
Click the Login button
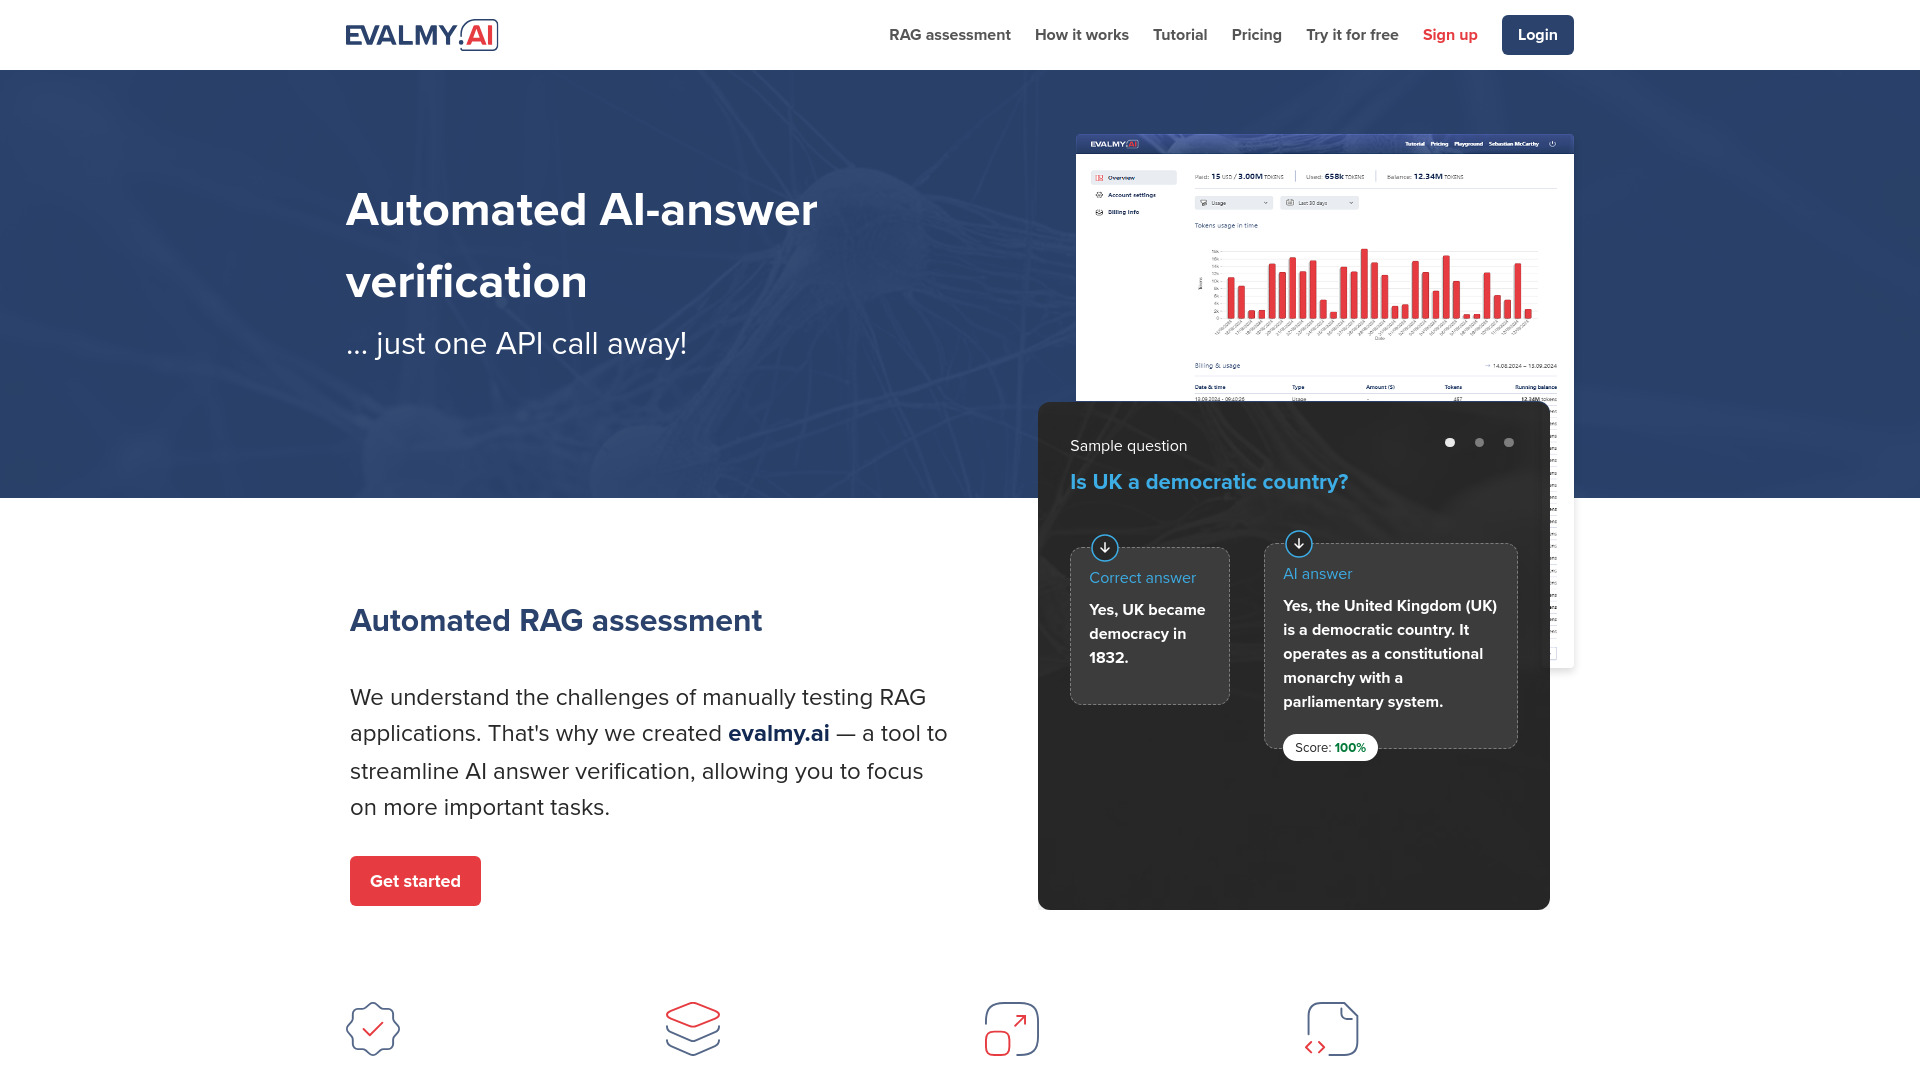1538,34
